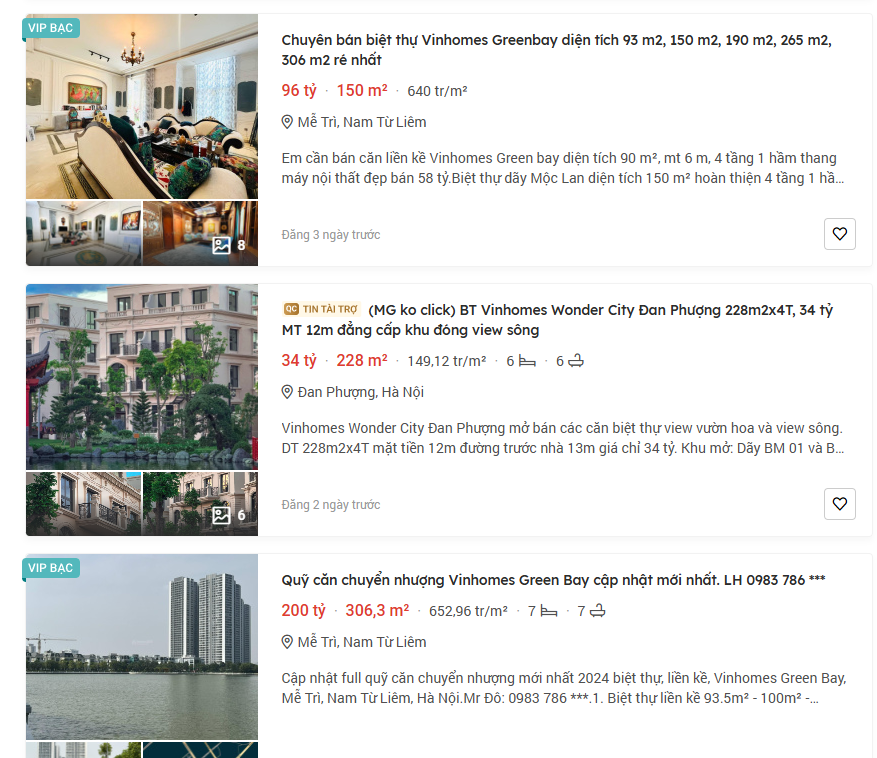Favorite the Vinhomes Wonder City listing heart
The height and width of the screenshot is (758, 877).
(x=840, y=504)
